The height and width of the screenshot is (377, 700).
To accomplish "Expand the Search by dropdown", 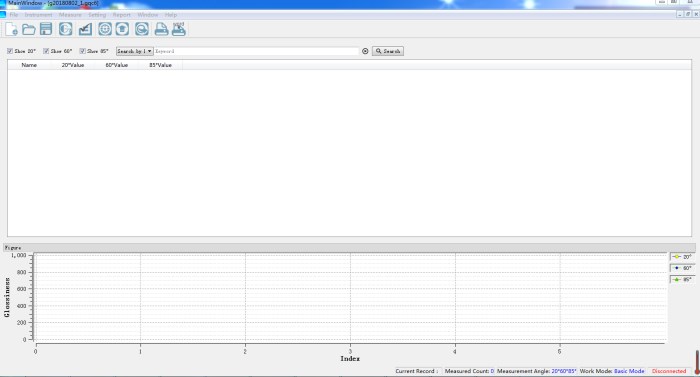I will point(134,51).
